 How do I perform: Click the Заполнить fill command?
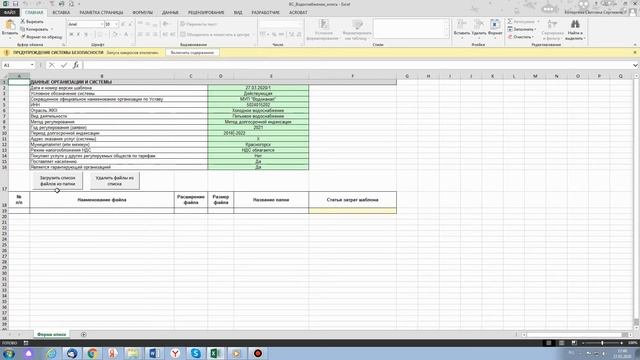(x=522, y=29)
